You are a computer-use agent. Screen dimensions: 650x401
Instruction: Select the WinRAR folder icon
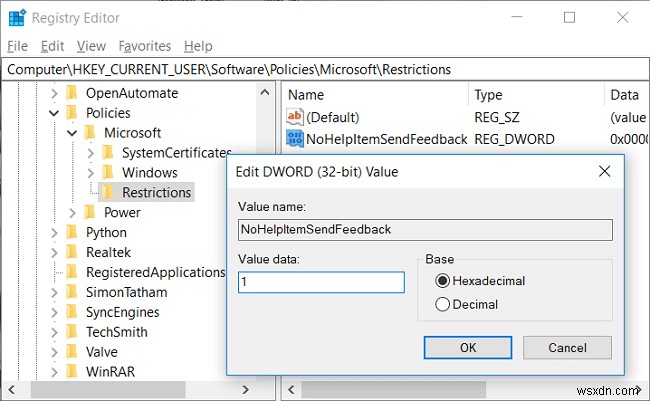(72, 372)
